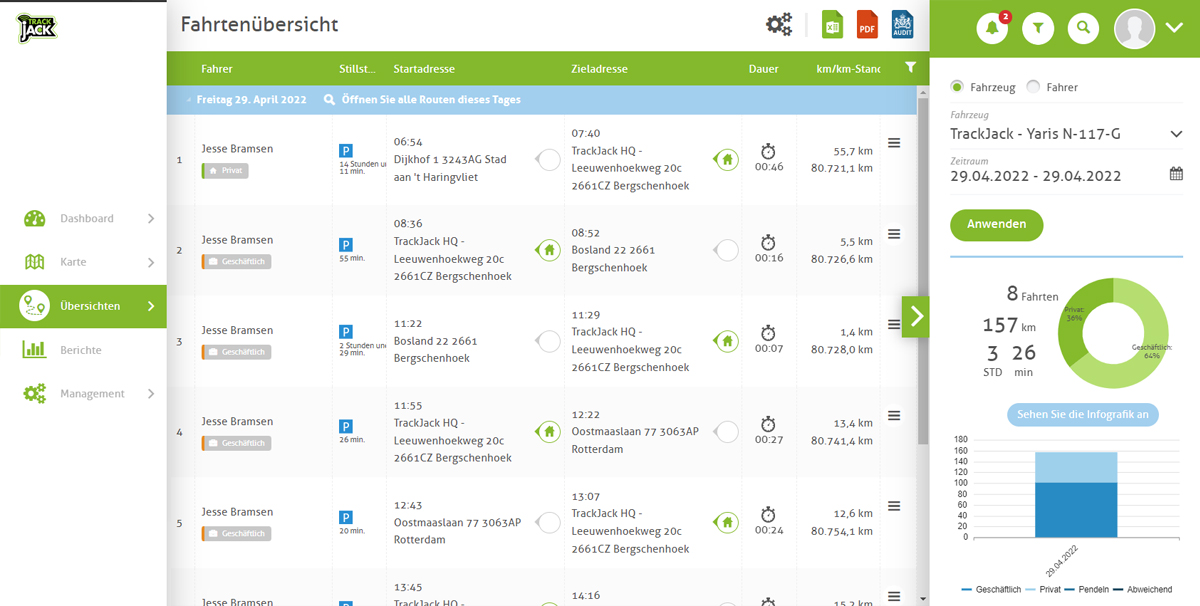Image resolution: width=1200 pixels, height=606 pixels.
Task: Open all routes of this day link
Action: (x=431, y=100)
